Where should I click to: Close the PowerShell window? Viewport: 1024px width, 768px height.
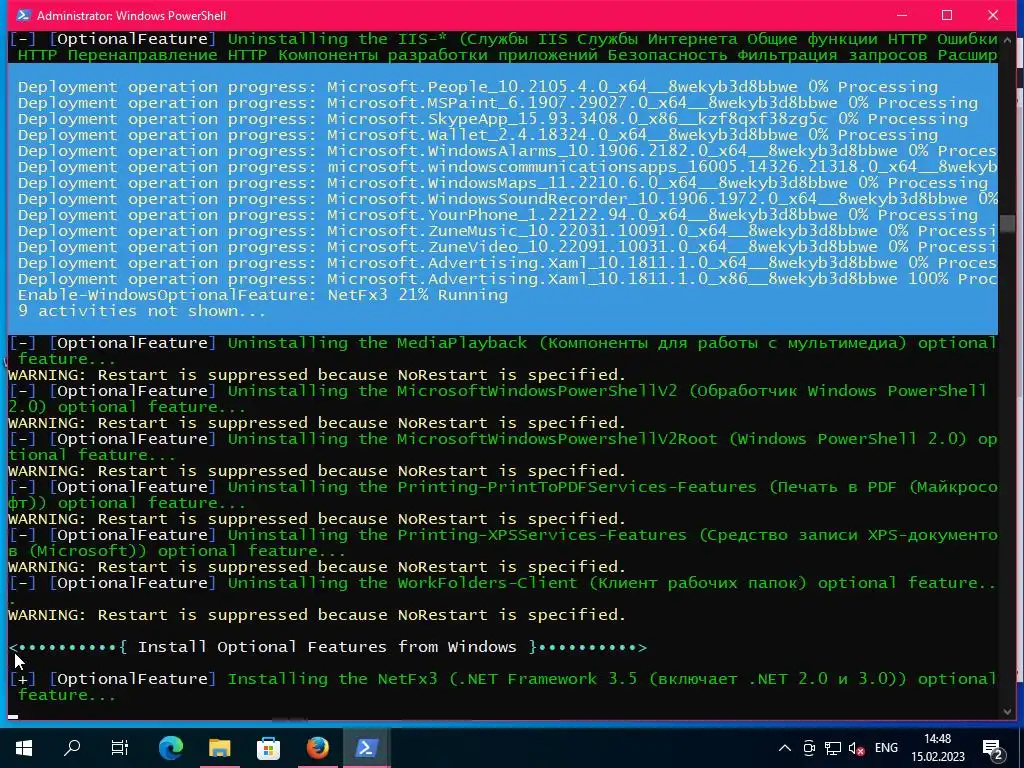(x=993, y=15)
